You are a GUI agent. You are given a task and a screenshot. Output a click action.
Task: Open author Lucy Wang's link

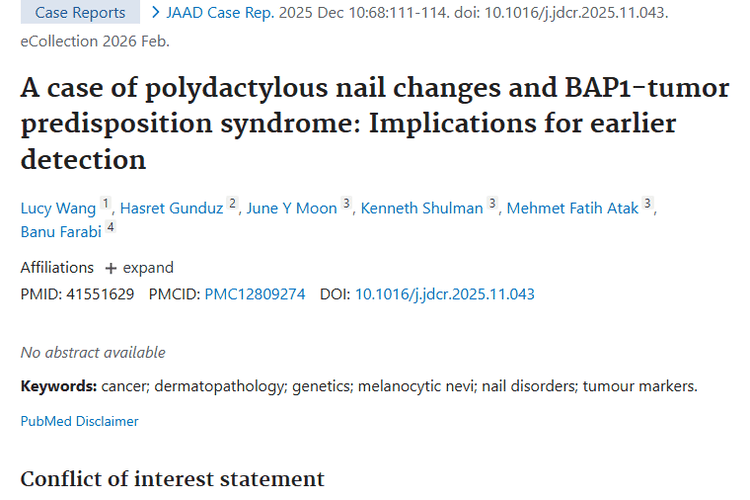[58, 208]
